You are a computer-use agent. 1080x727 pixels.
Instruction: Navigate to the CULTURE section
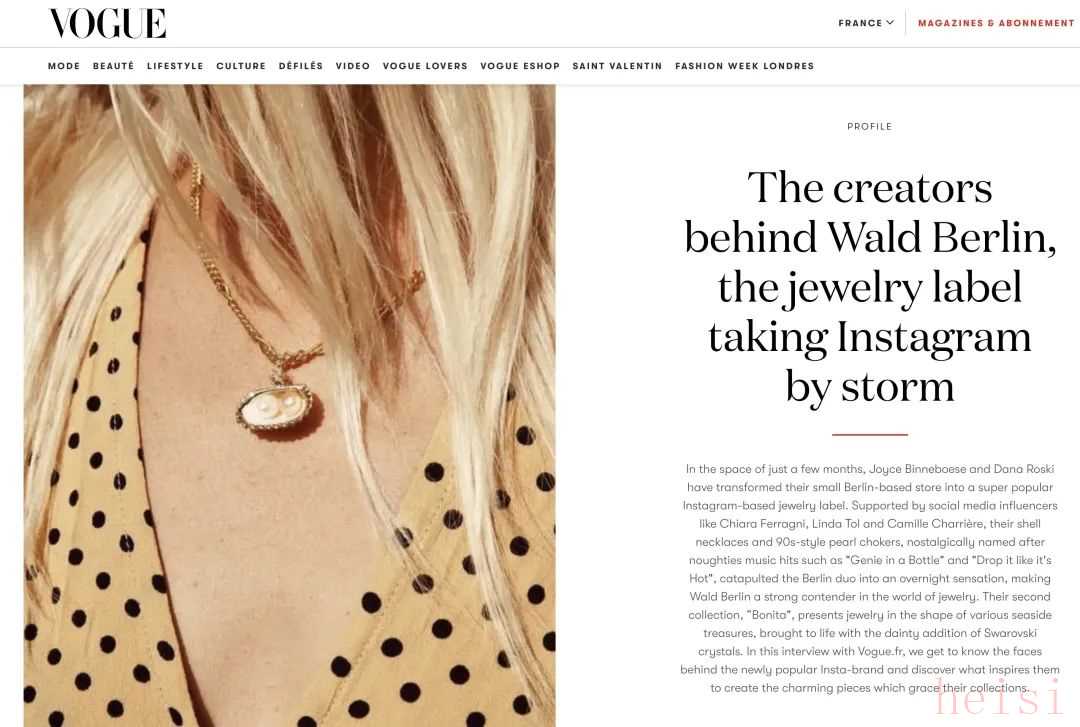(x=241, y=66)
